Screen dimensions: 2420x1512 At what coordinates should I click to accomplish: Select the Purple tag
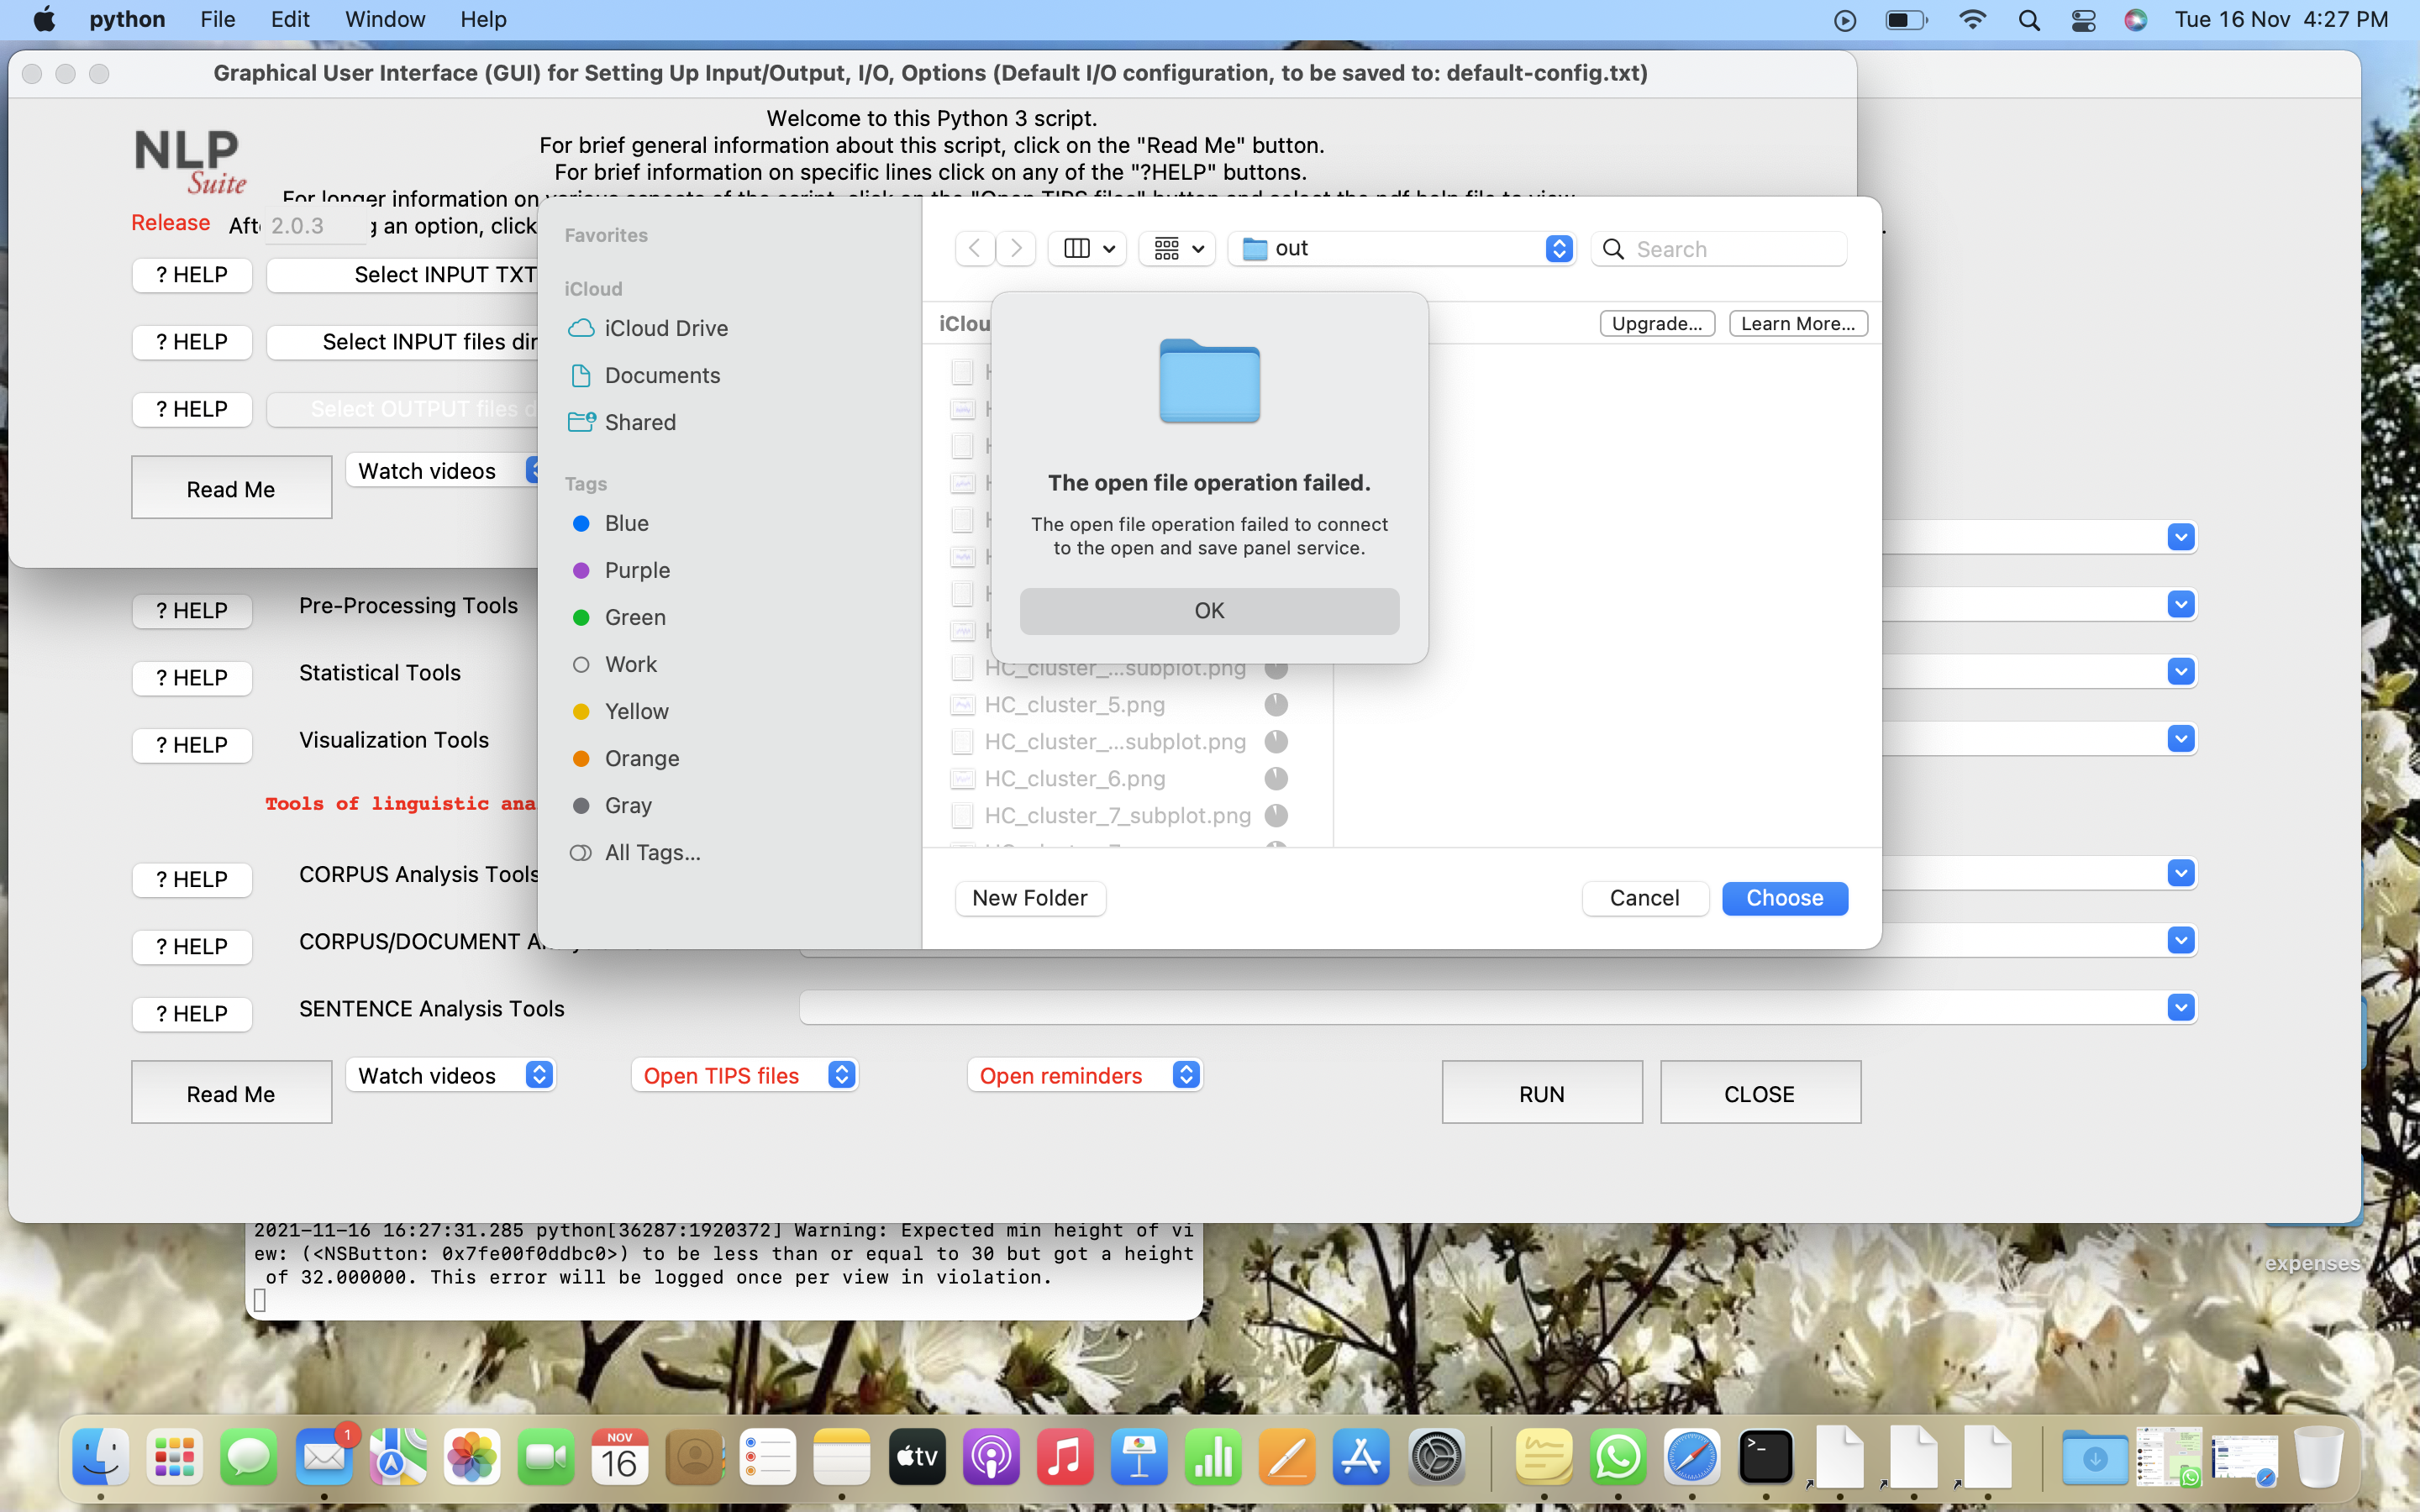click(x=620, y=570)
